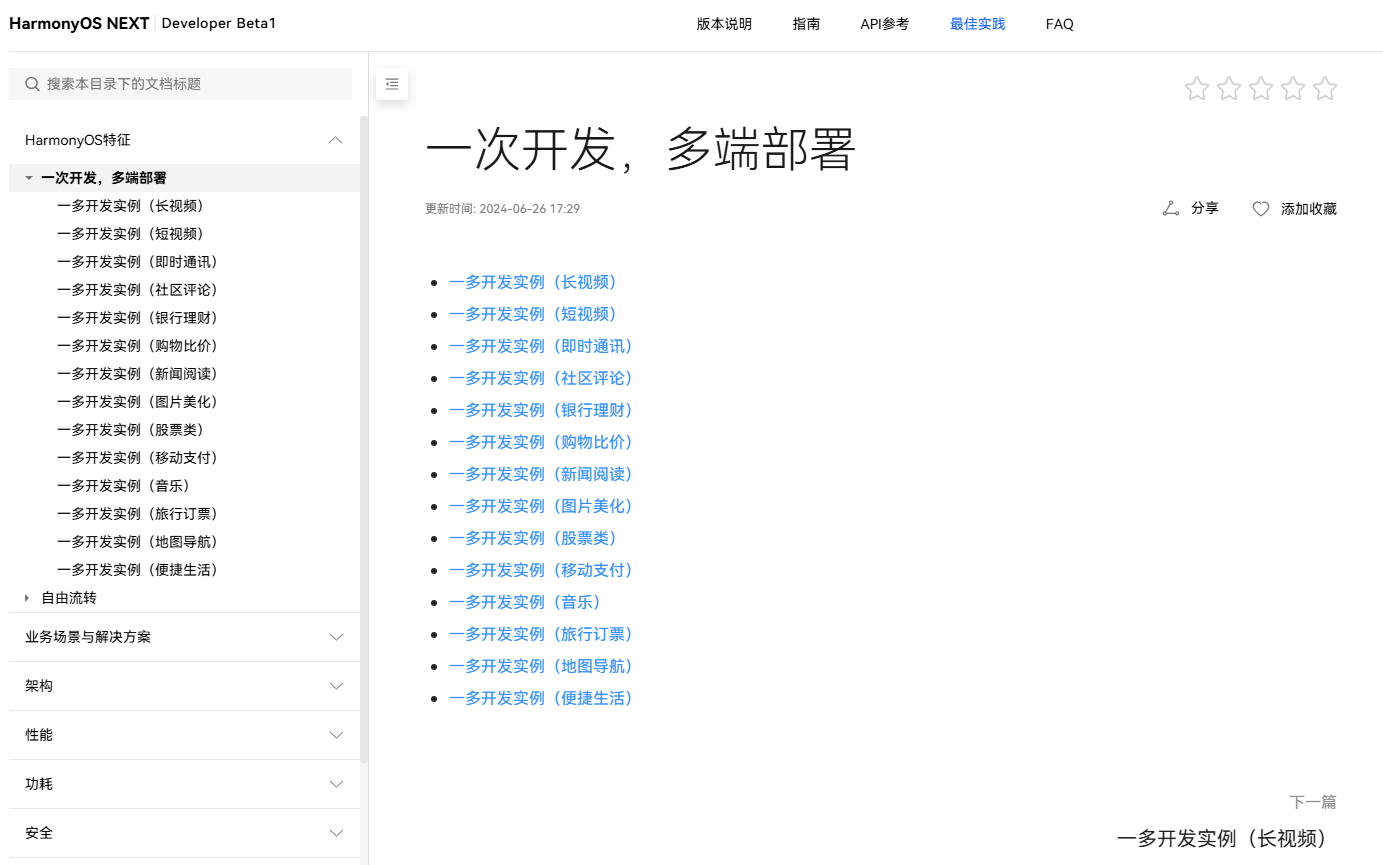The height and width of the screenshot is (865, 1383).
Task: Expand the 功耗 section chevron
Action: pyautogui.click(x=336, y=784)
